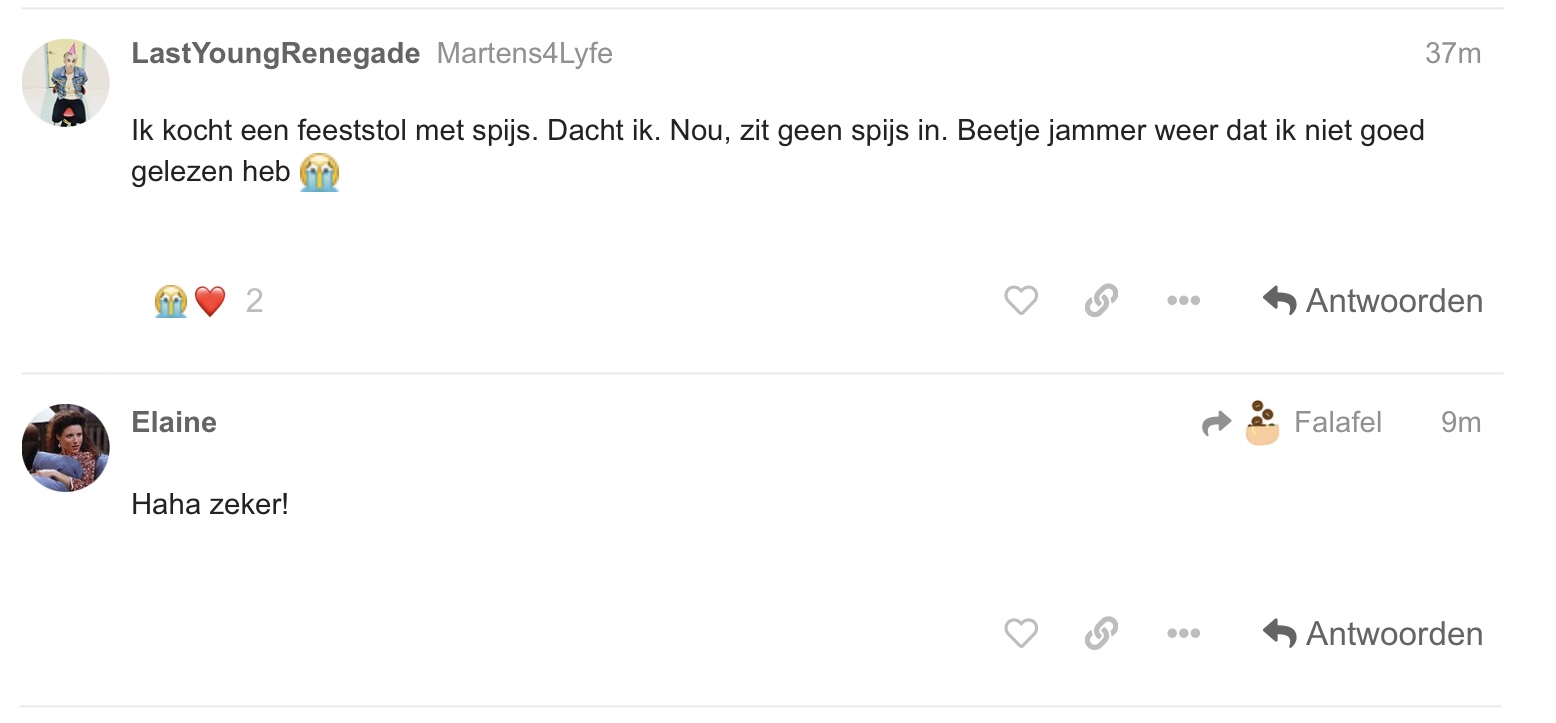The image size is (1556, 723).
Task: View who reacted via the count 2
Action: pos(254,300)
